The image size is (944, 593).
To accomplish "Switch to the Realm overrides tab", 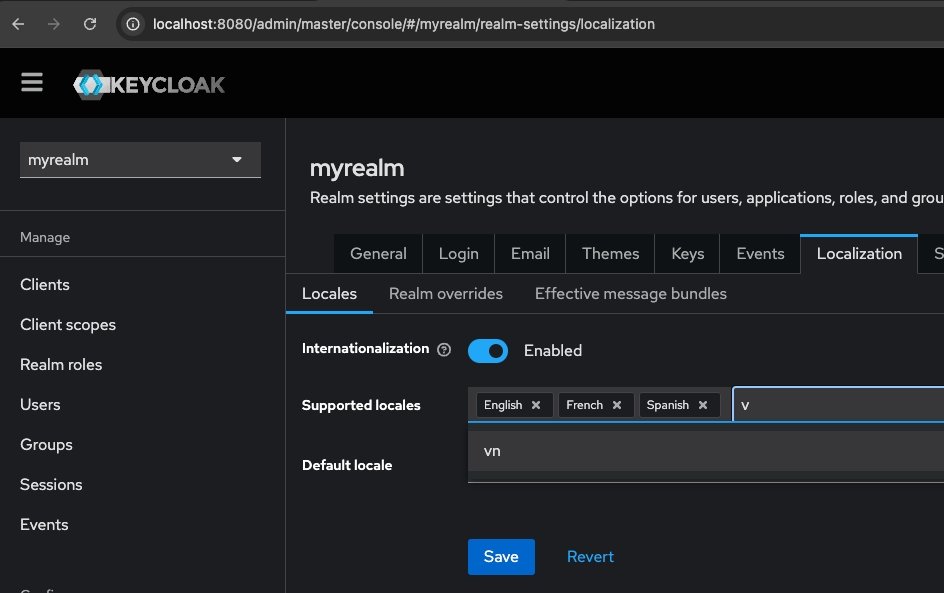I will click(x=445, y=294).
